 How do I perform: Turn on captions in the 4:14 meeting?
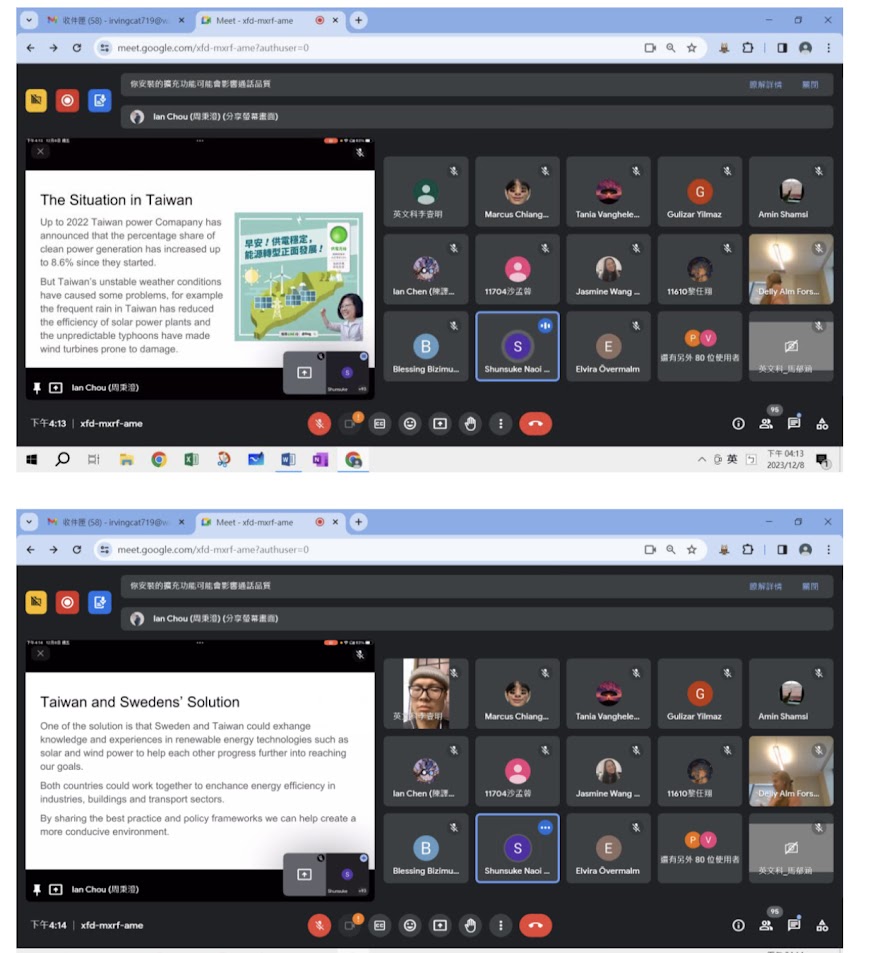[380, 925]
